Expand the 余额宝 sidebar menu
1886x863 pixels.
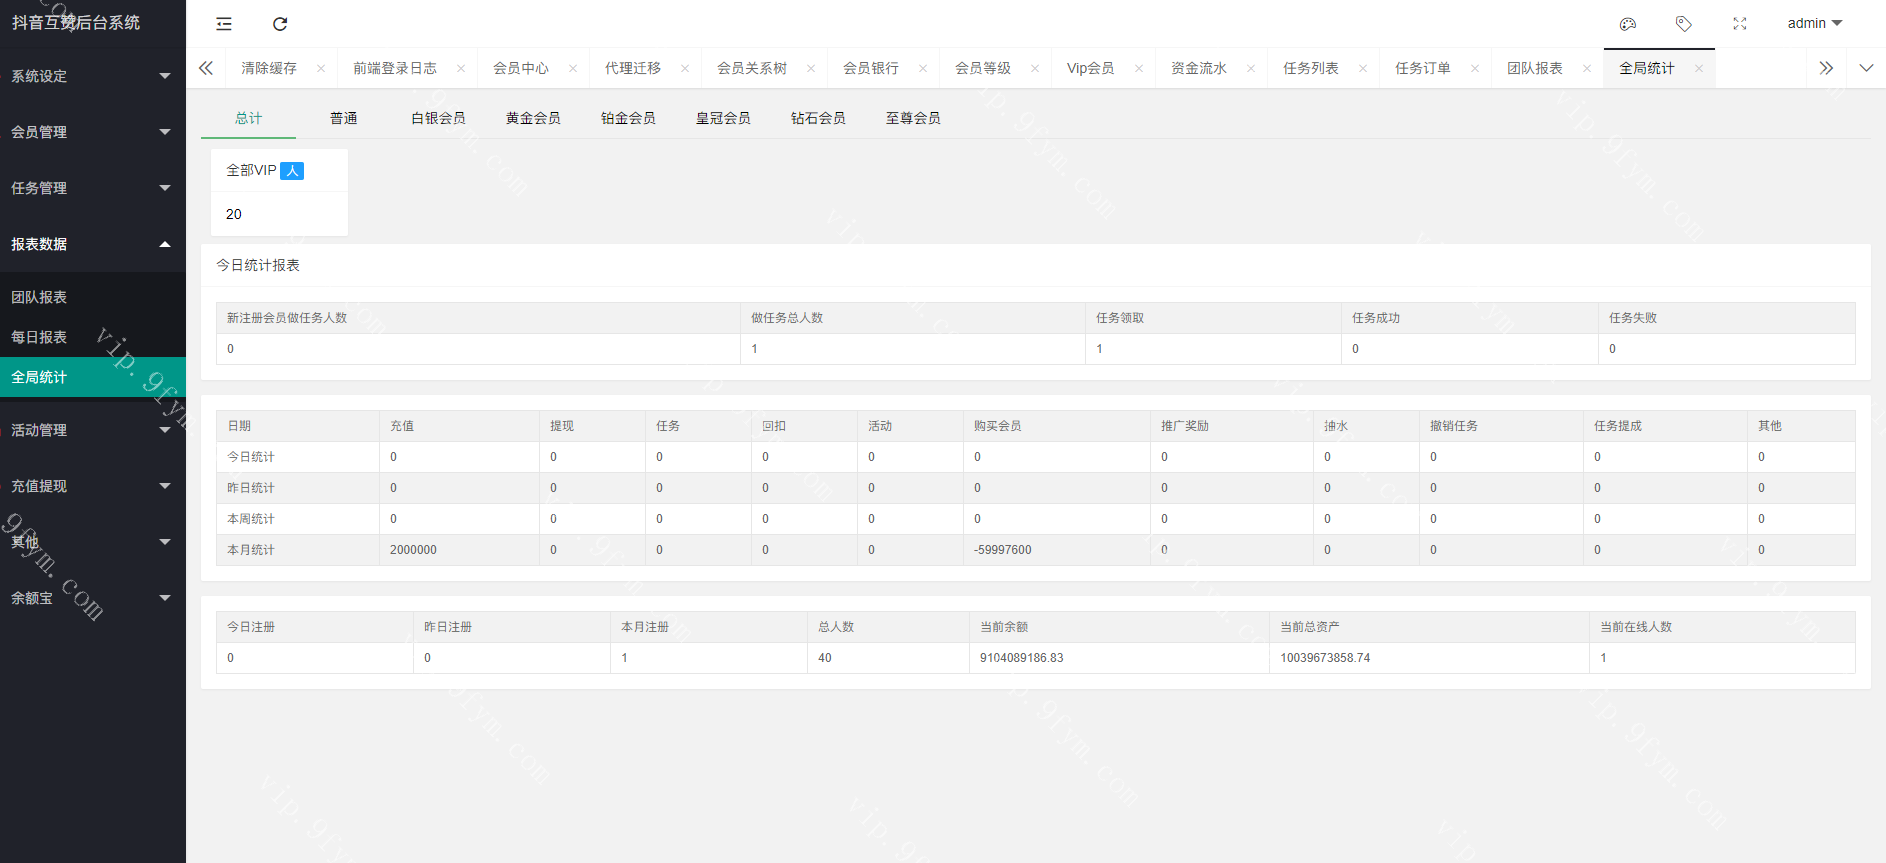pos(92,598)
